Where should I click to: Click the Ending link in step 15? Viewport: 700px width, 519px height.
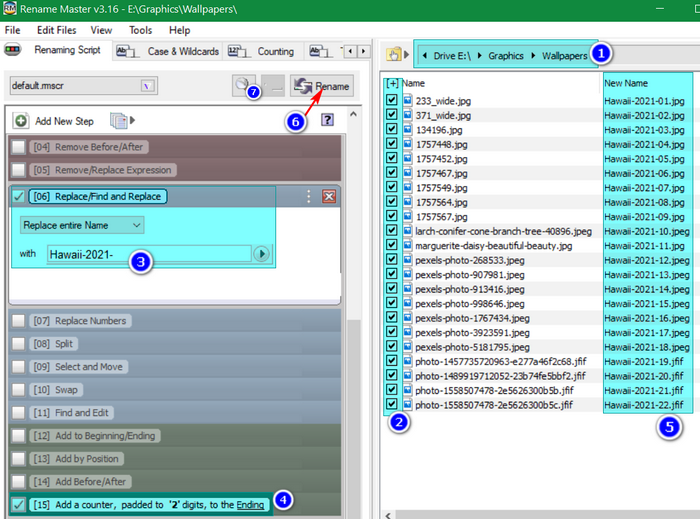250,505
